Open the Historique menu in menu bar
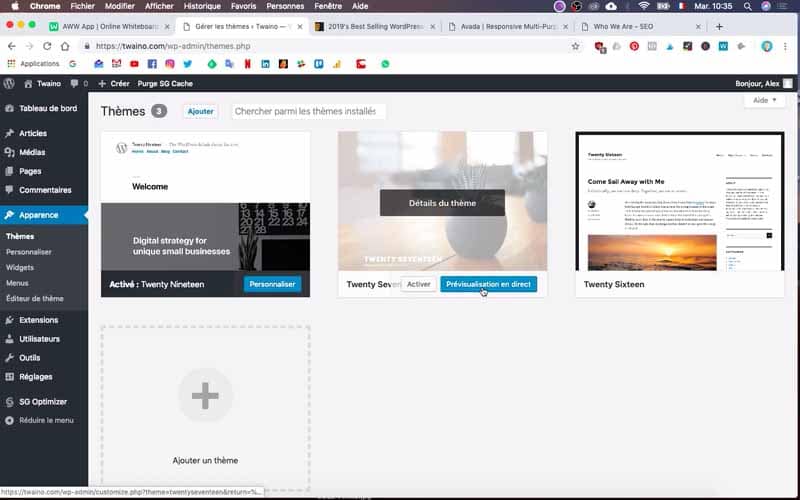 pyautogui.click(x=202, y=6)
